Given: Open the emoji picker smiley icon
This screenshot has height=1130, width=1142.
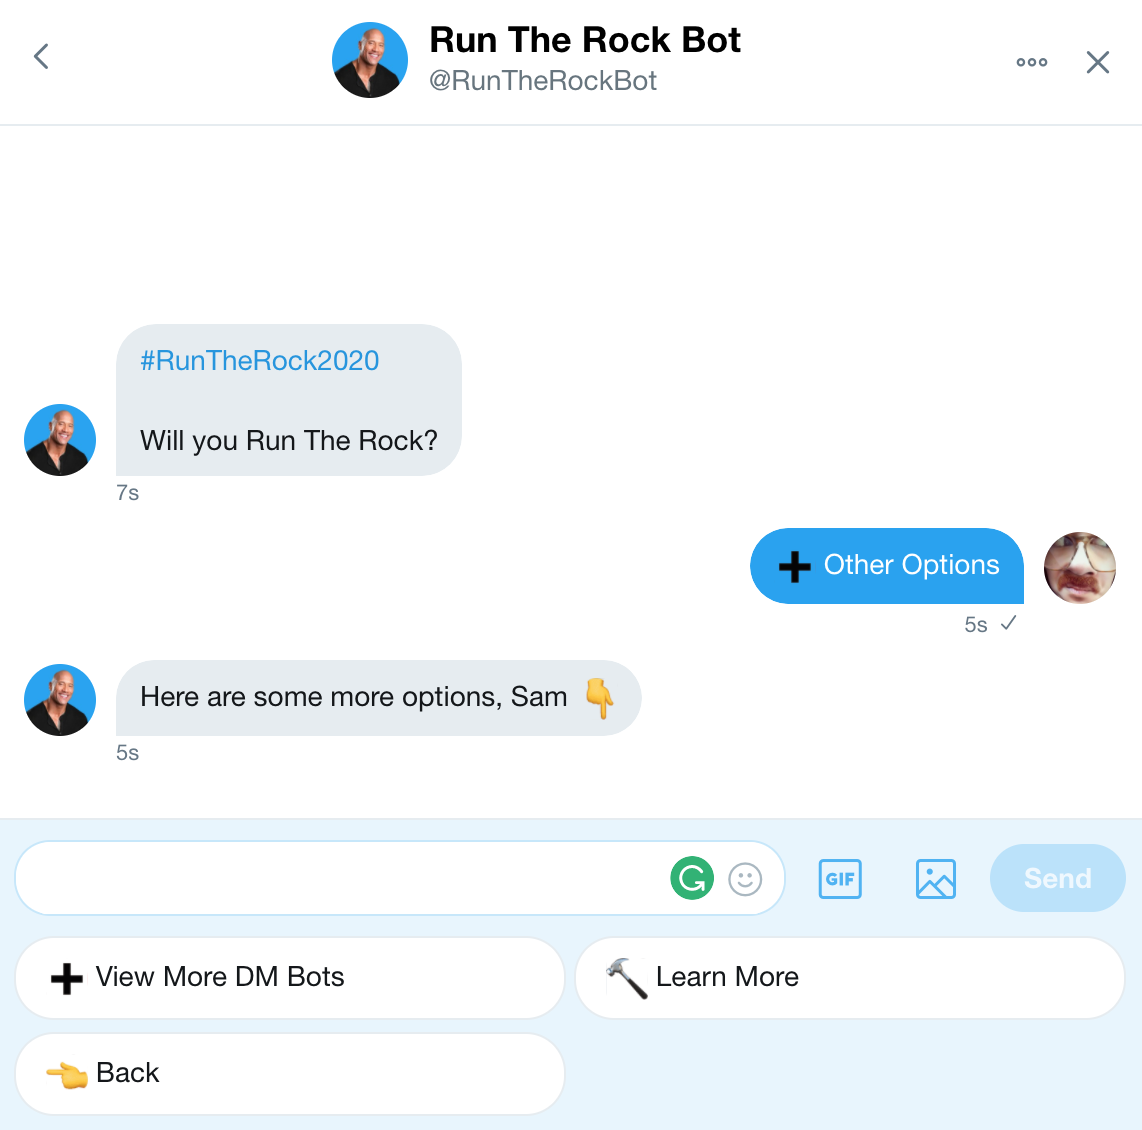Looking at the screenshot, I should pyautogui.click(x=745, y=878).
